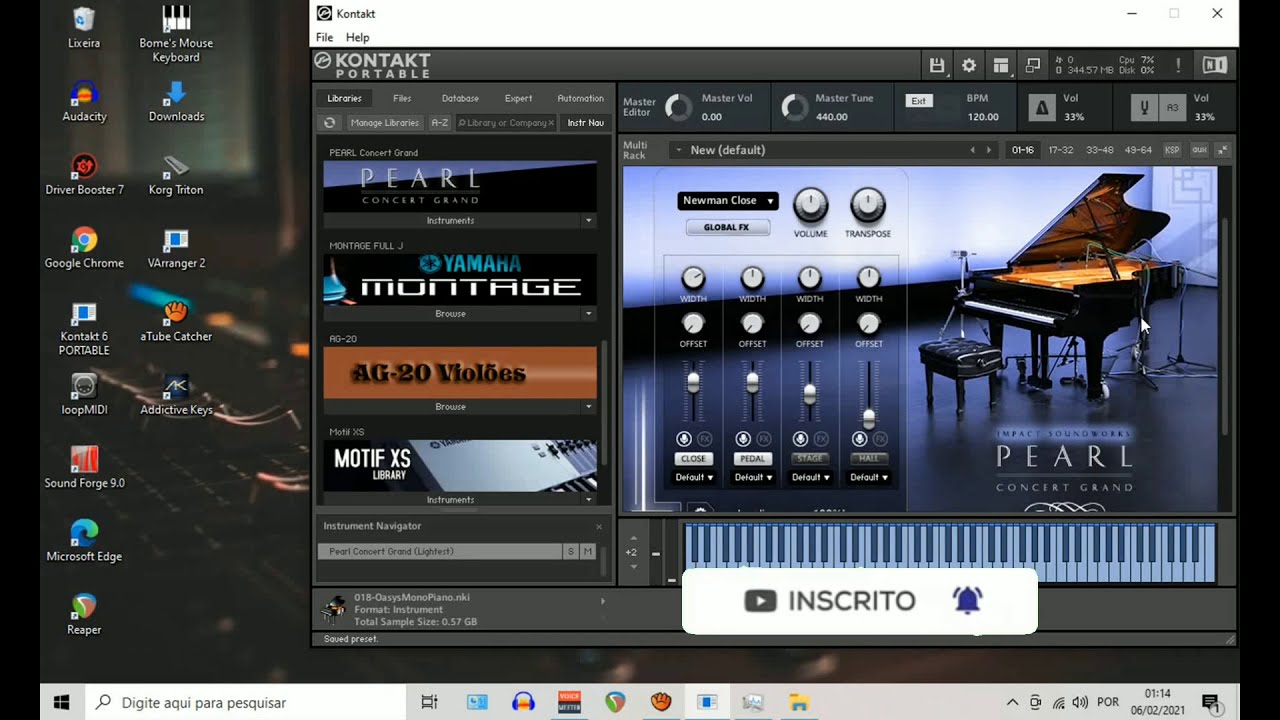Image resolution: width=1280 pixels, height=720 pixels.
Task: Open the workspace layout panel icon
Action: click(x=1001, y=66)
